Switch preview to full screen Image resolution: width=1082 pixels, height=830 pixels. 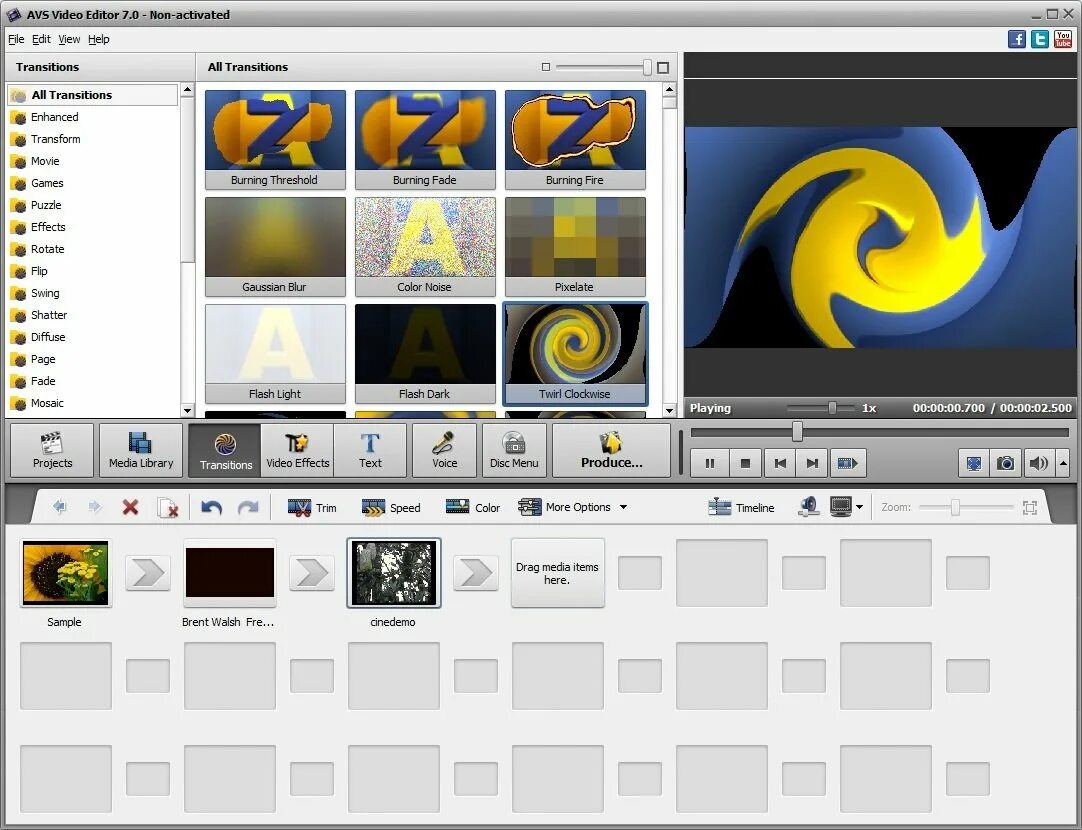pyautogui.click(x=974, y=463)
